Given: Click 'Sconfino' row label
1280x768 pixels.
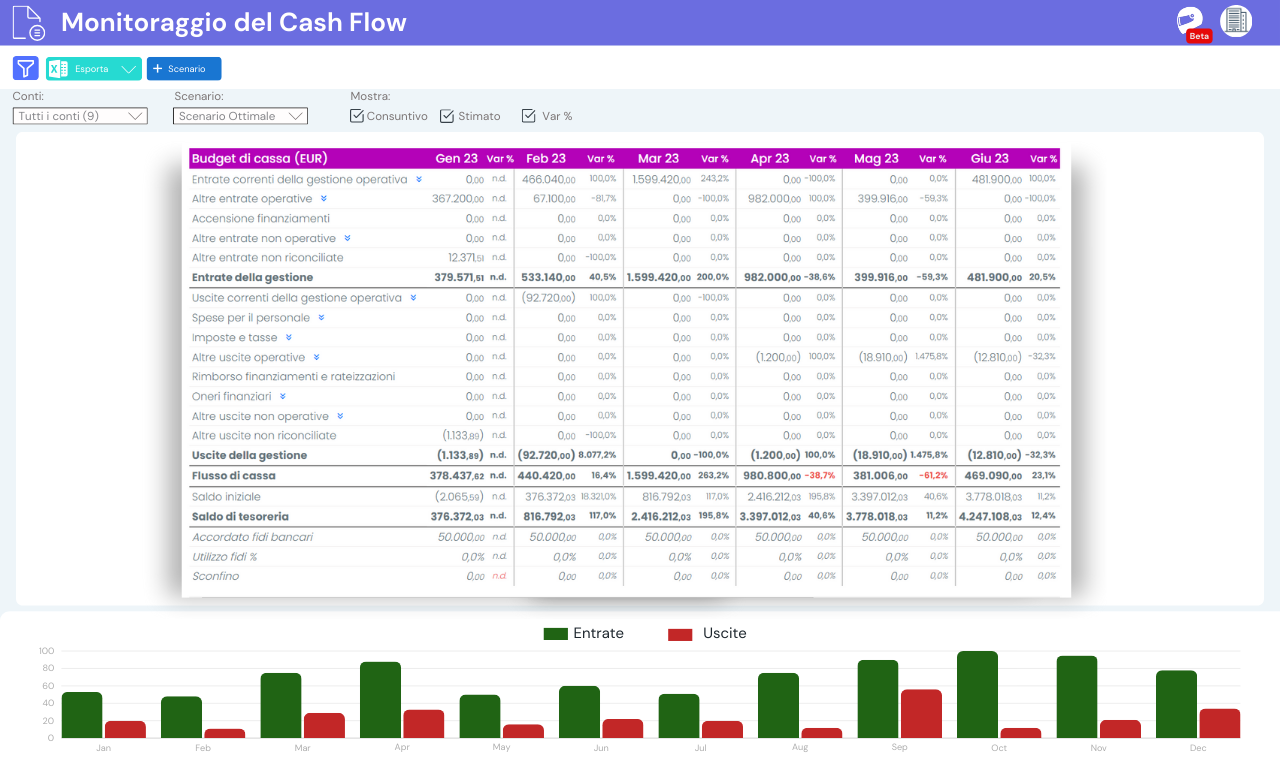Looking at the screenshot, I should 215,576.
